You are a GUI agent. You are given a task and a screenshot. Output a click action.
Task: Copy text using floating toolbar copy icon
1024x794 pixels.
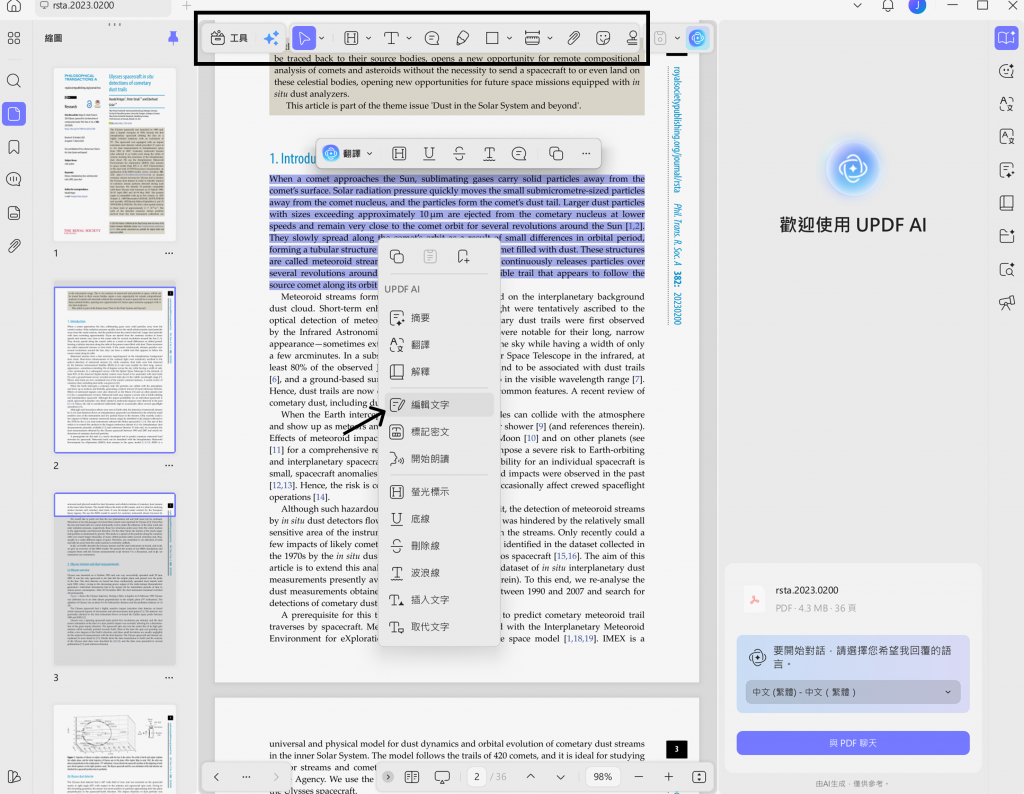556,153
